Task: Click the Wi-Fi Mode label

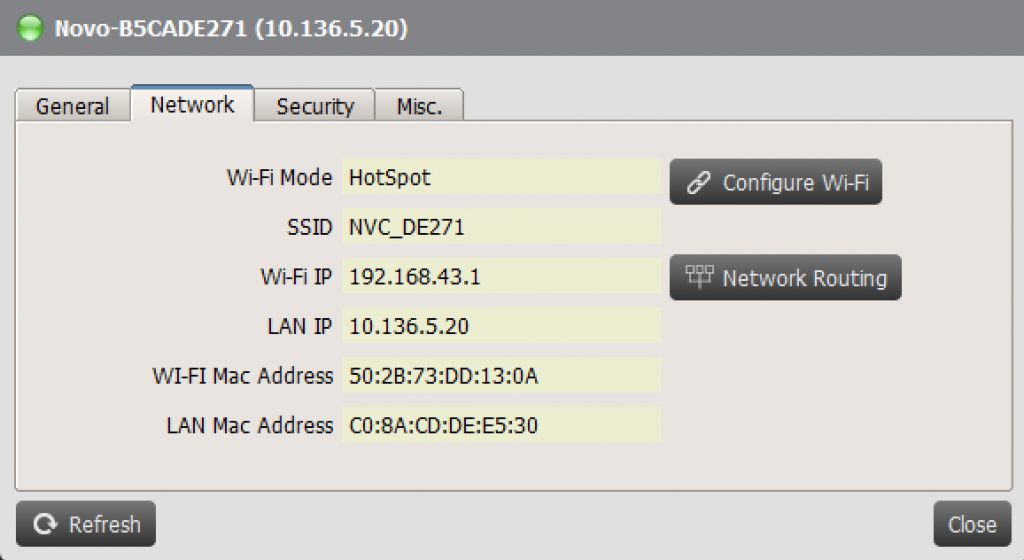Action: click(280, 178)
